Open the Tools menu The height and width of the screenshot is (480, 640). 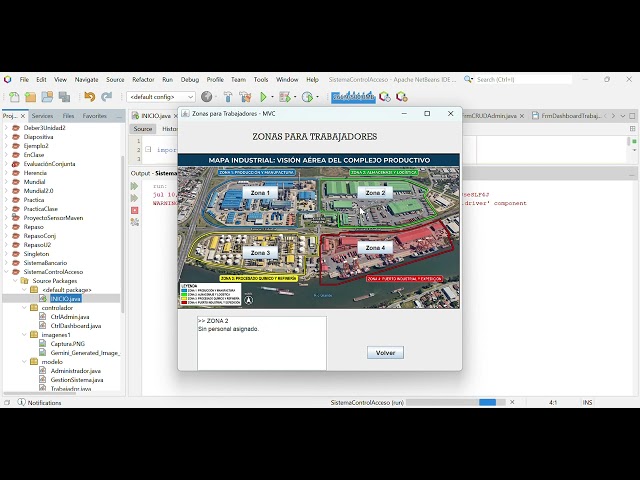tap(261, 80)
